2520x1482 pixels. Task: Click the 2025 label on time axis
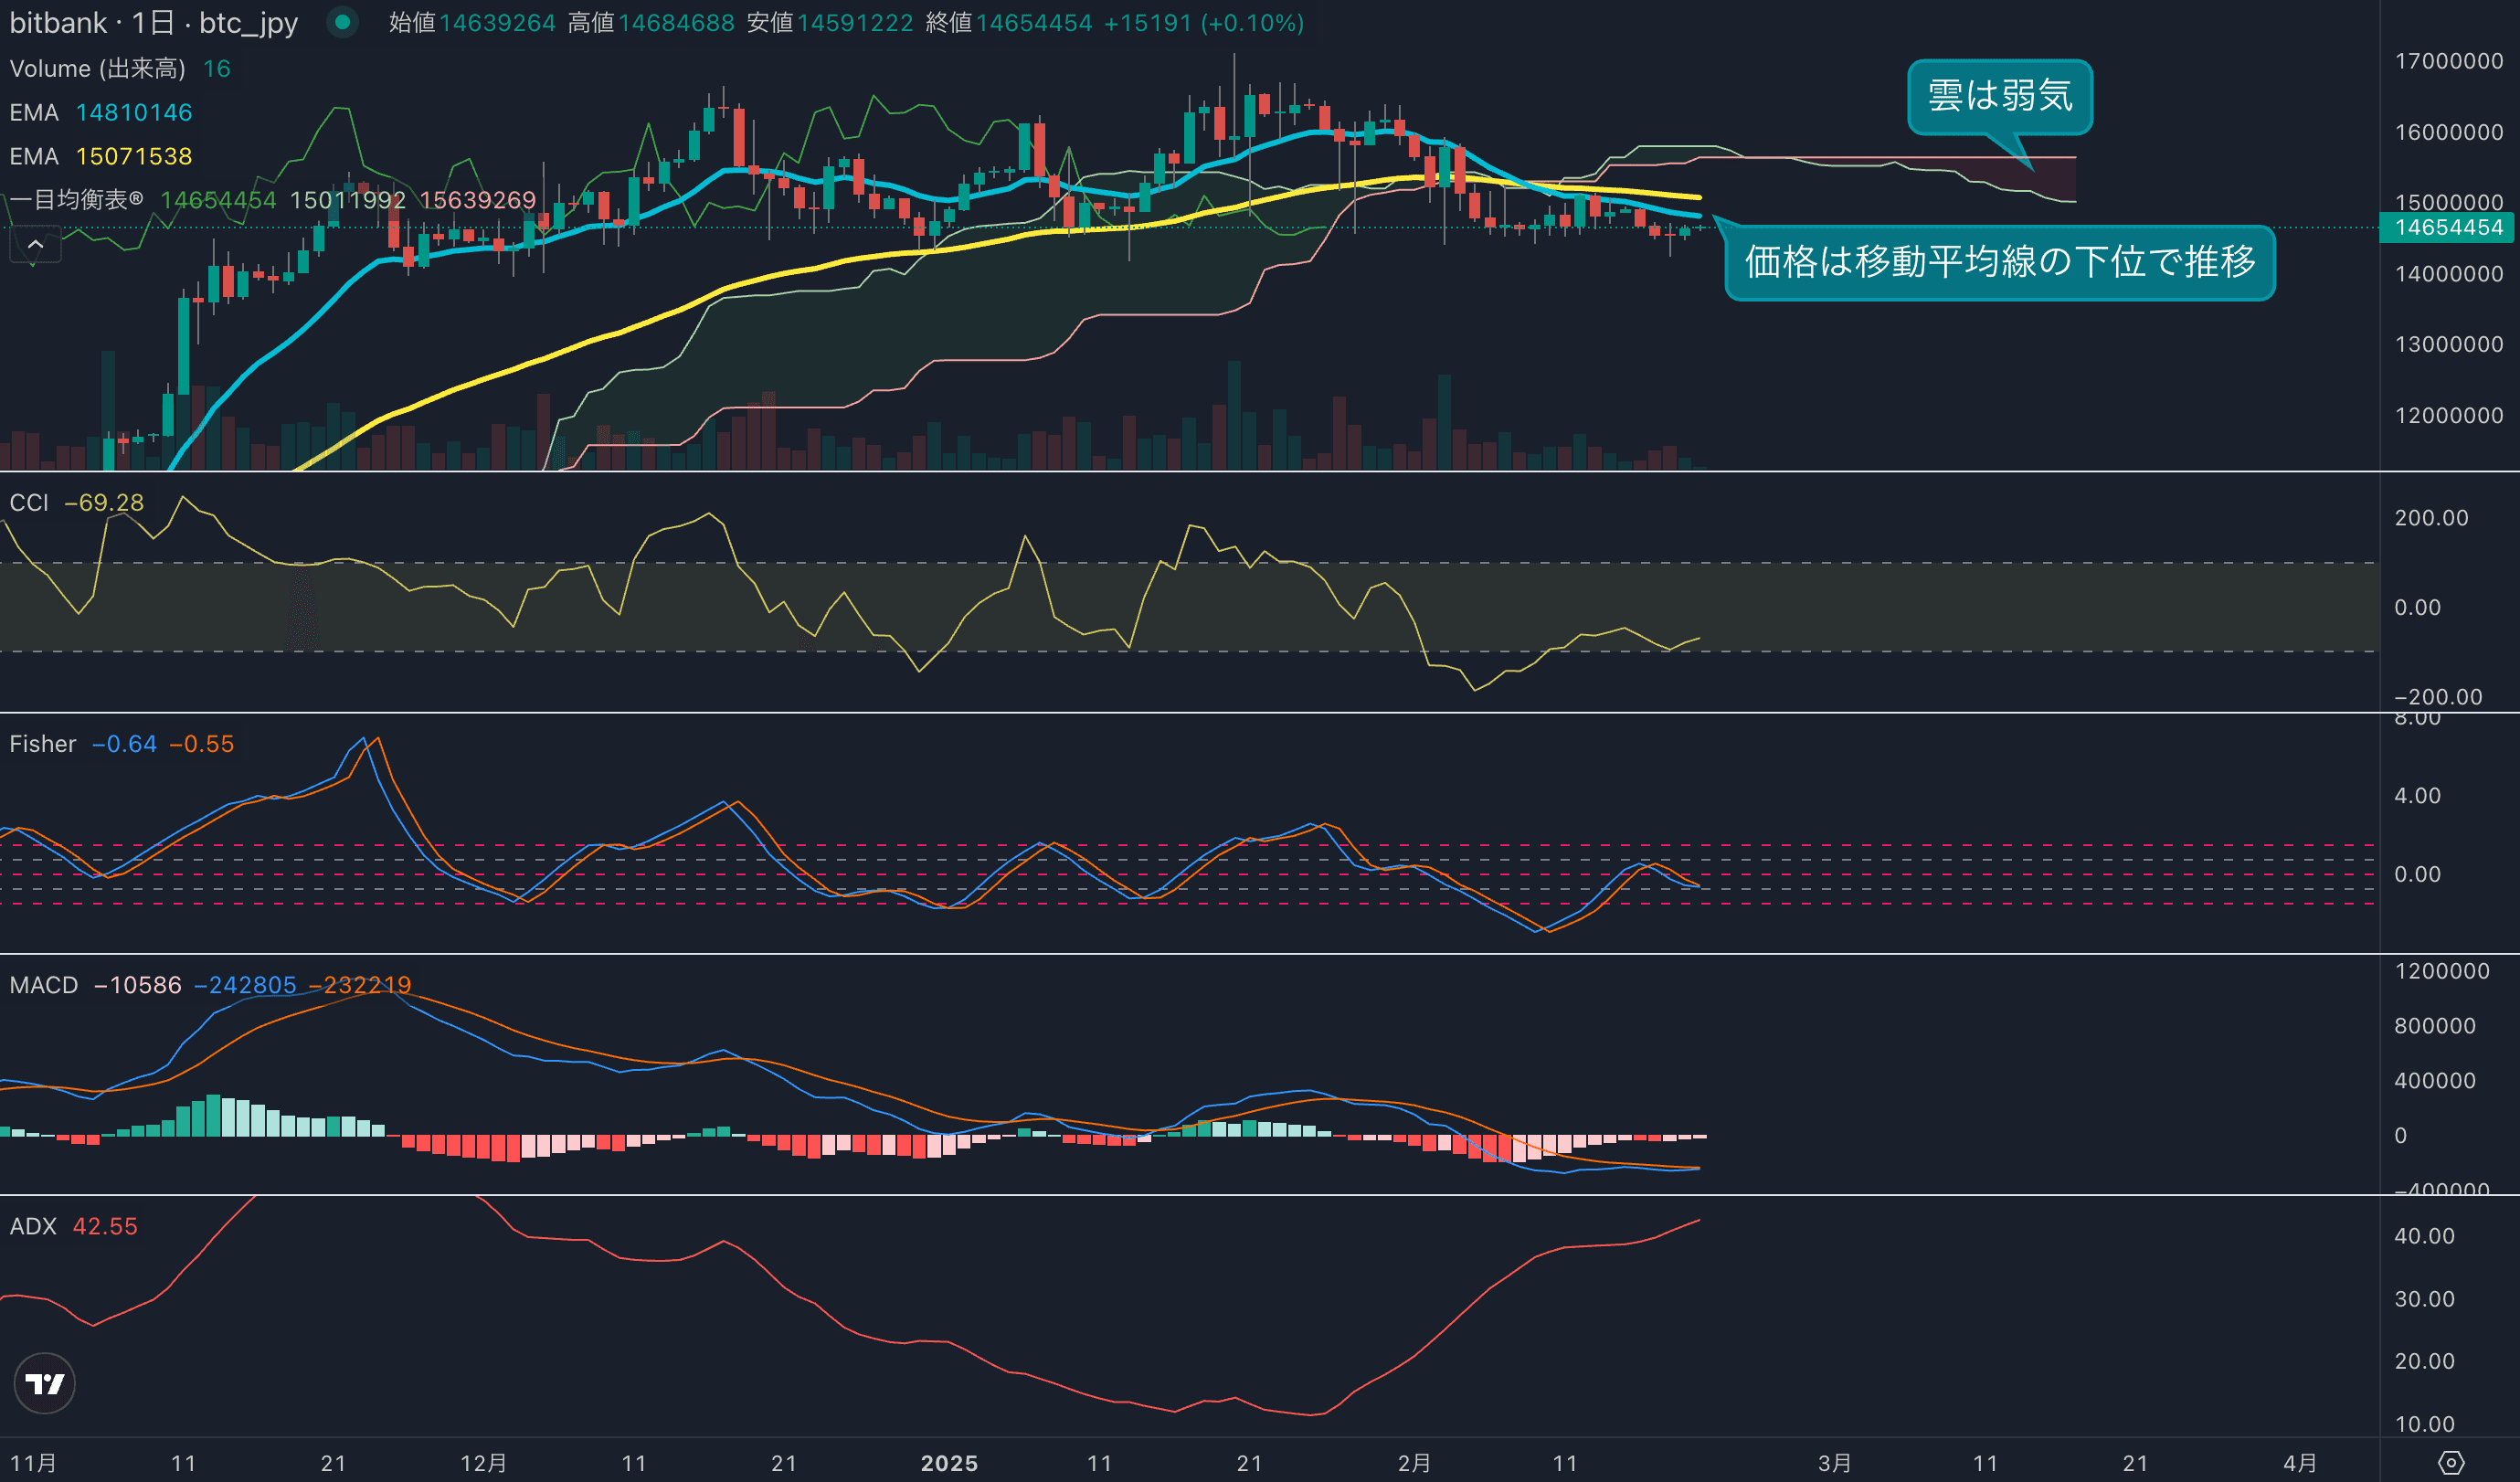point(948,1463)
